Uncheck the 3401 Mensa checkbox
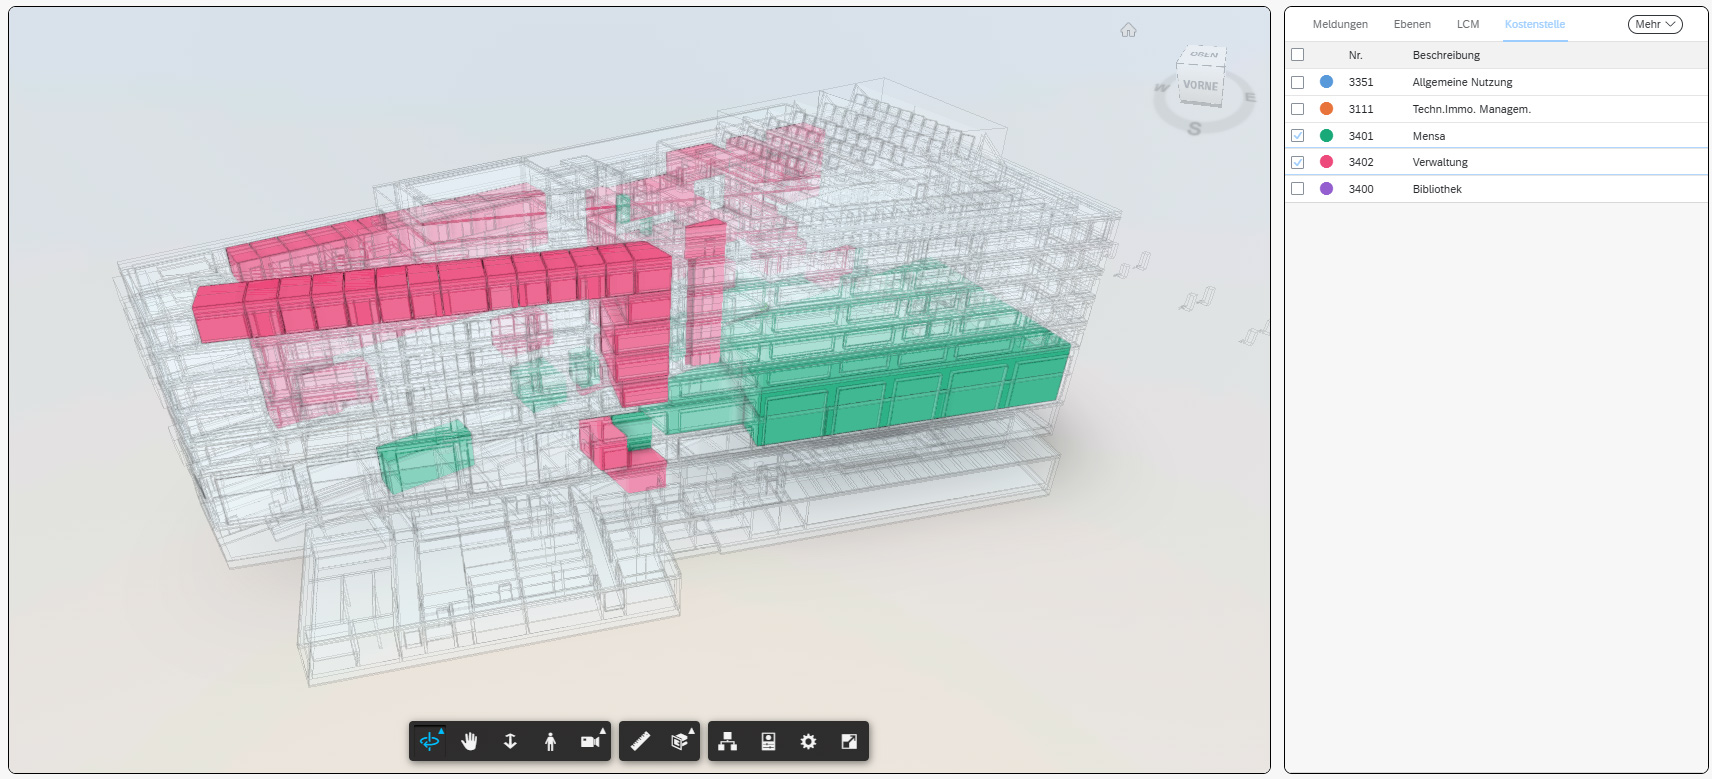1712x779 pixels. 1297,136
